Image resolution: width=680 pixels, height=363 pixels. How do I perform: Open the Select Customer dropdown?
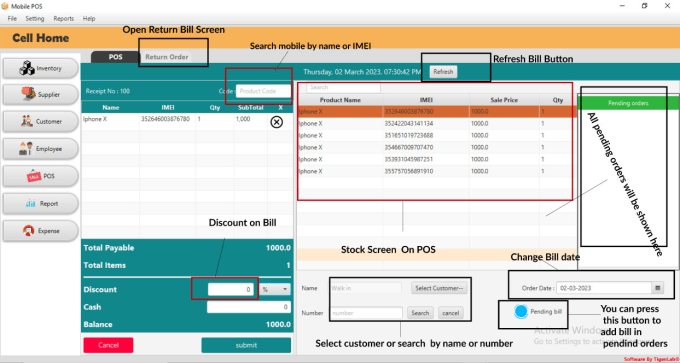tap(439, 288)
